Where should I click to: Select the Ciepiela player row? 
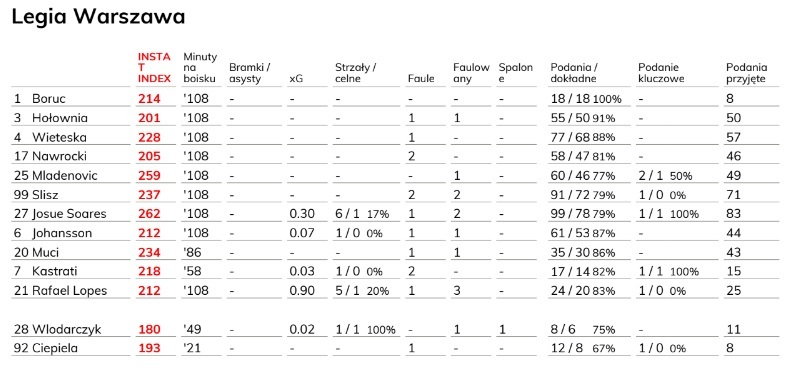tap(396, 348)
